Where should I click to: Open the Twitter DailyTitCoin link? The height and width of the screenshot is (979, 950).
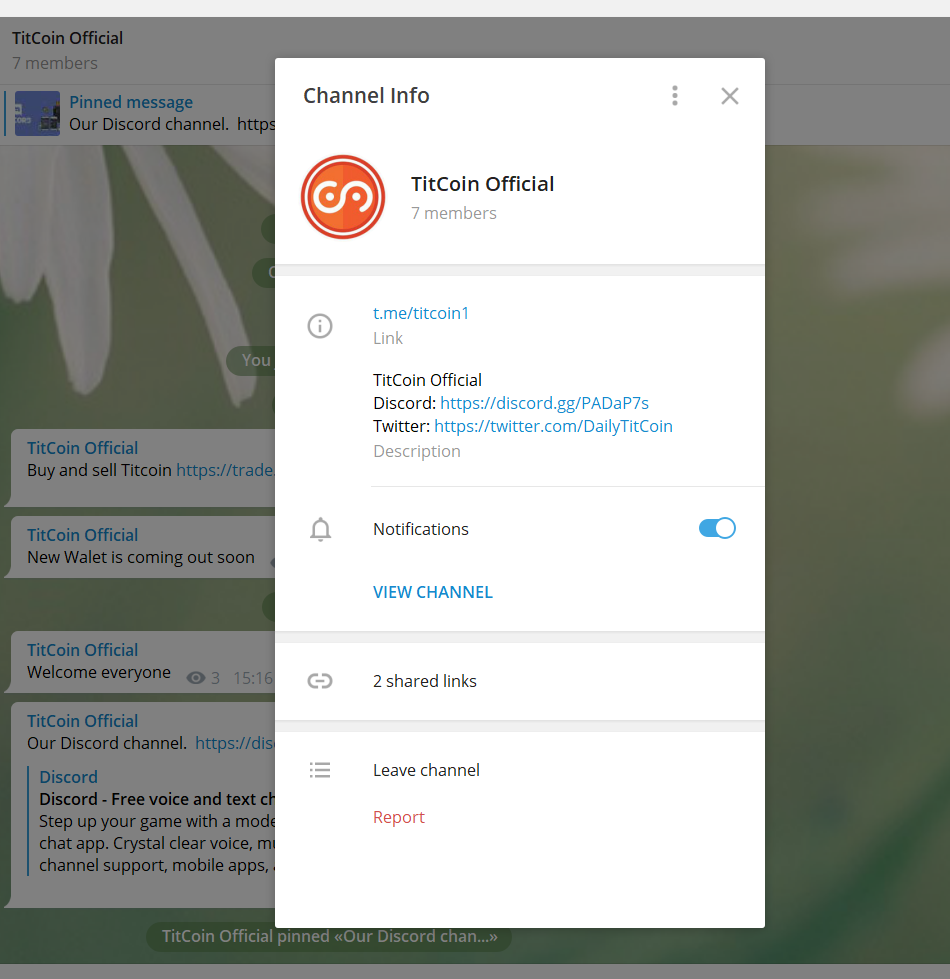coord(553,426)
